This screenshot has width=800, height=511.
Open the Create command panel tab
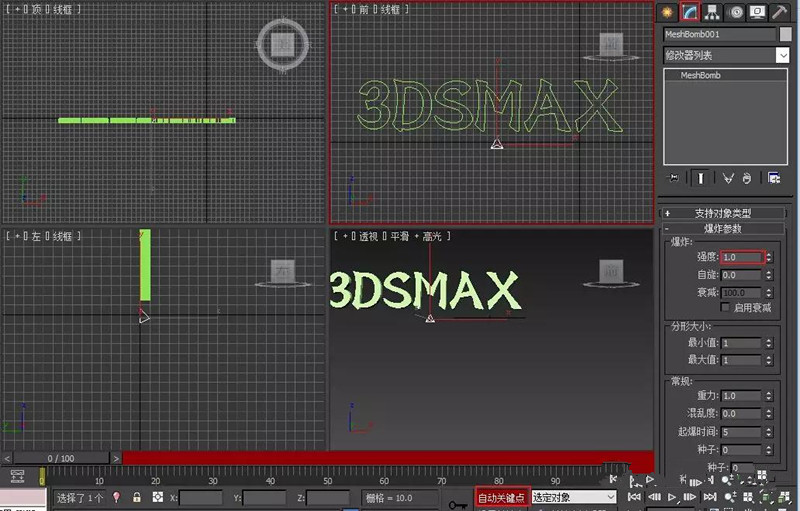tap(667, 11)
